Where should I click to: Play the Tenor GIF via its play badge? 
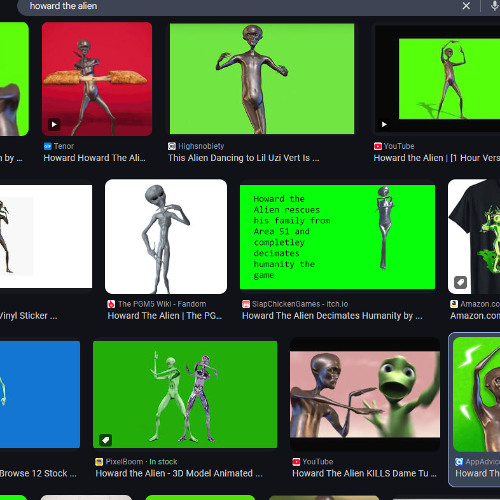(54, 125)
